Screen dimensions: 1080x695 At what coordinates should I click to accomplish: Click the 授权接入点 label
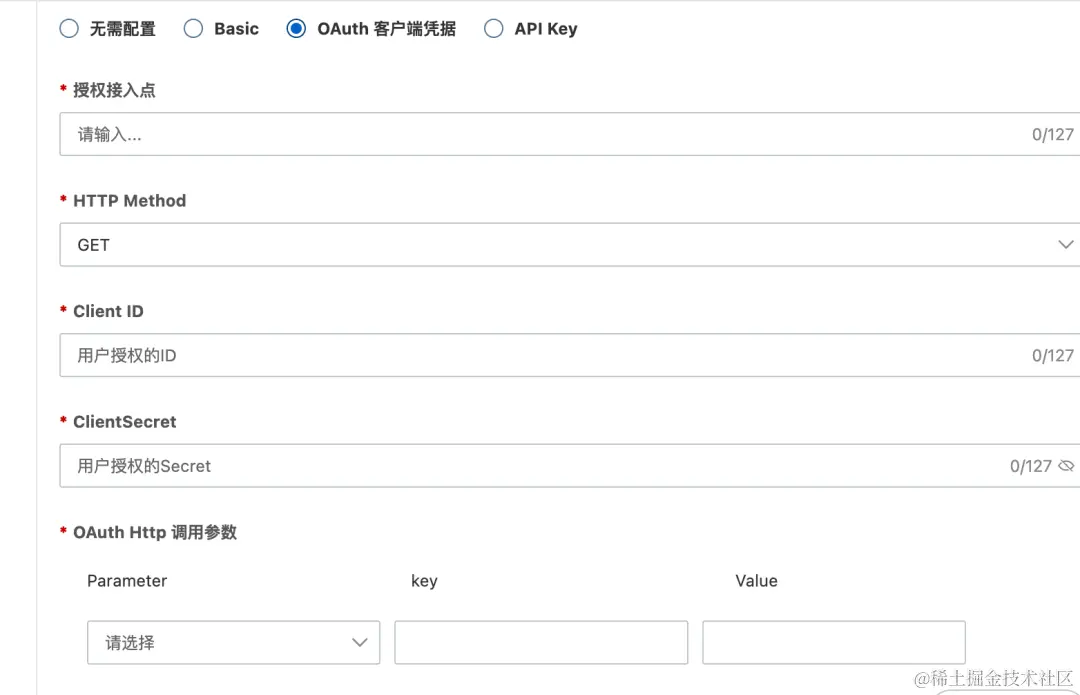pyautogui.click(x=114, y=90)
